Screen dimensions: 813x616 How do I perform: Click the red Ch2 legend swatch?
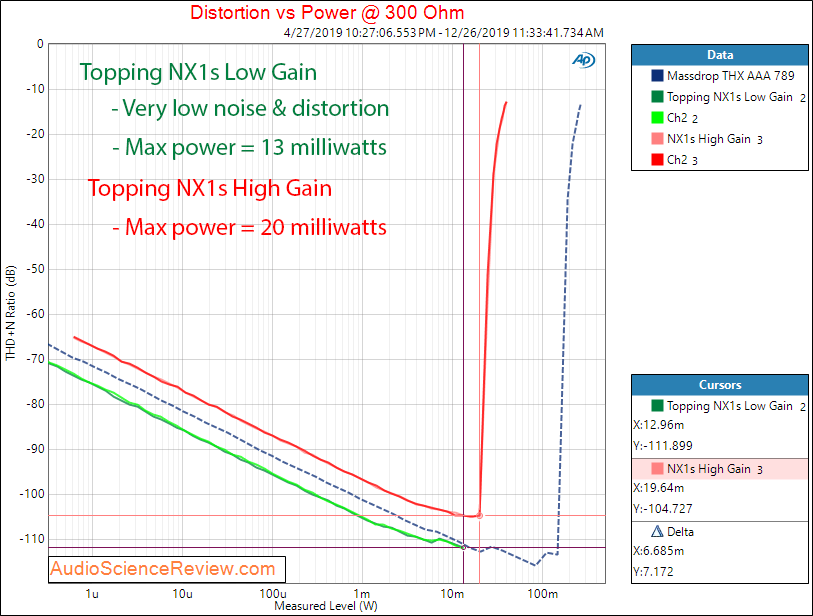coord(657,159)
